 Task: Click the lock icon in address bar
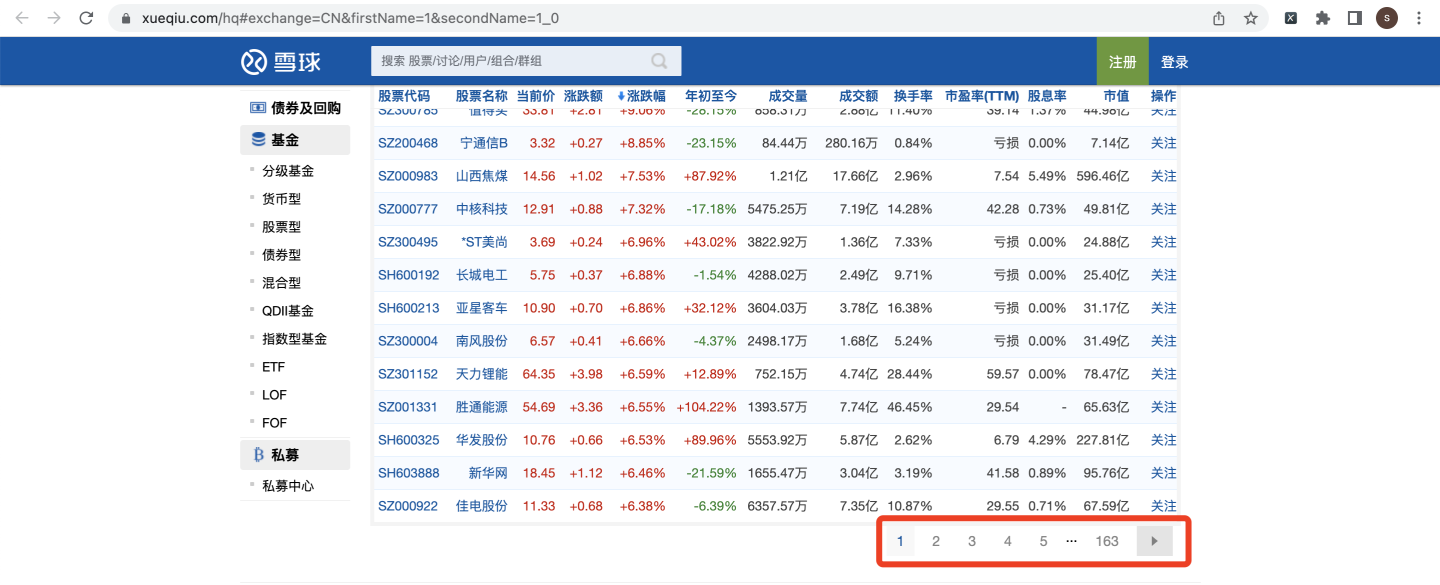[125, 18]
